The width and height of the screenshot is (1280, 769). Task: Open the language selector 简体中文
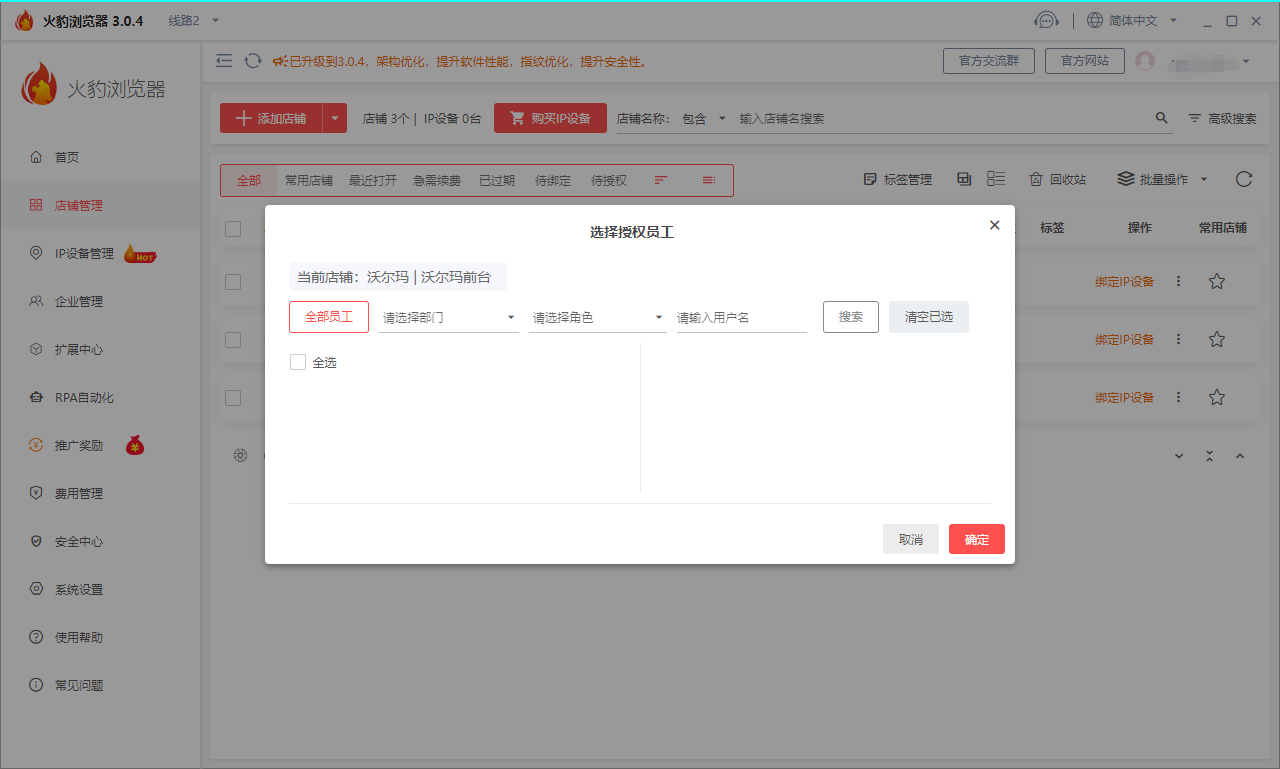click(1132, 21)
